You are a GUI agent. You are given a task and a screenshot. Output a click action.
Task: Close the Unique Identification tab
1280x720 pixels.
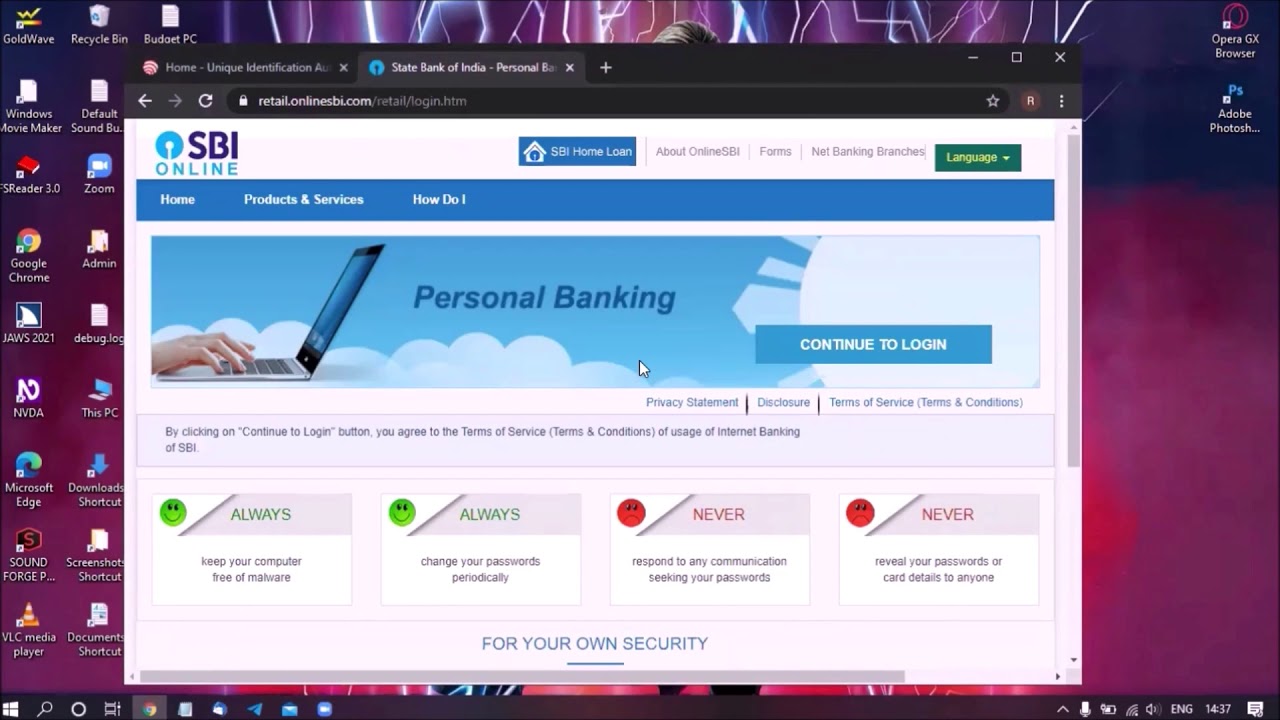click(344, 68)
